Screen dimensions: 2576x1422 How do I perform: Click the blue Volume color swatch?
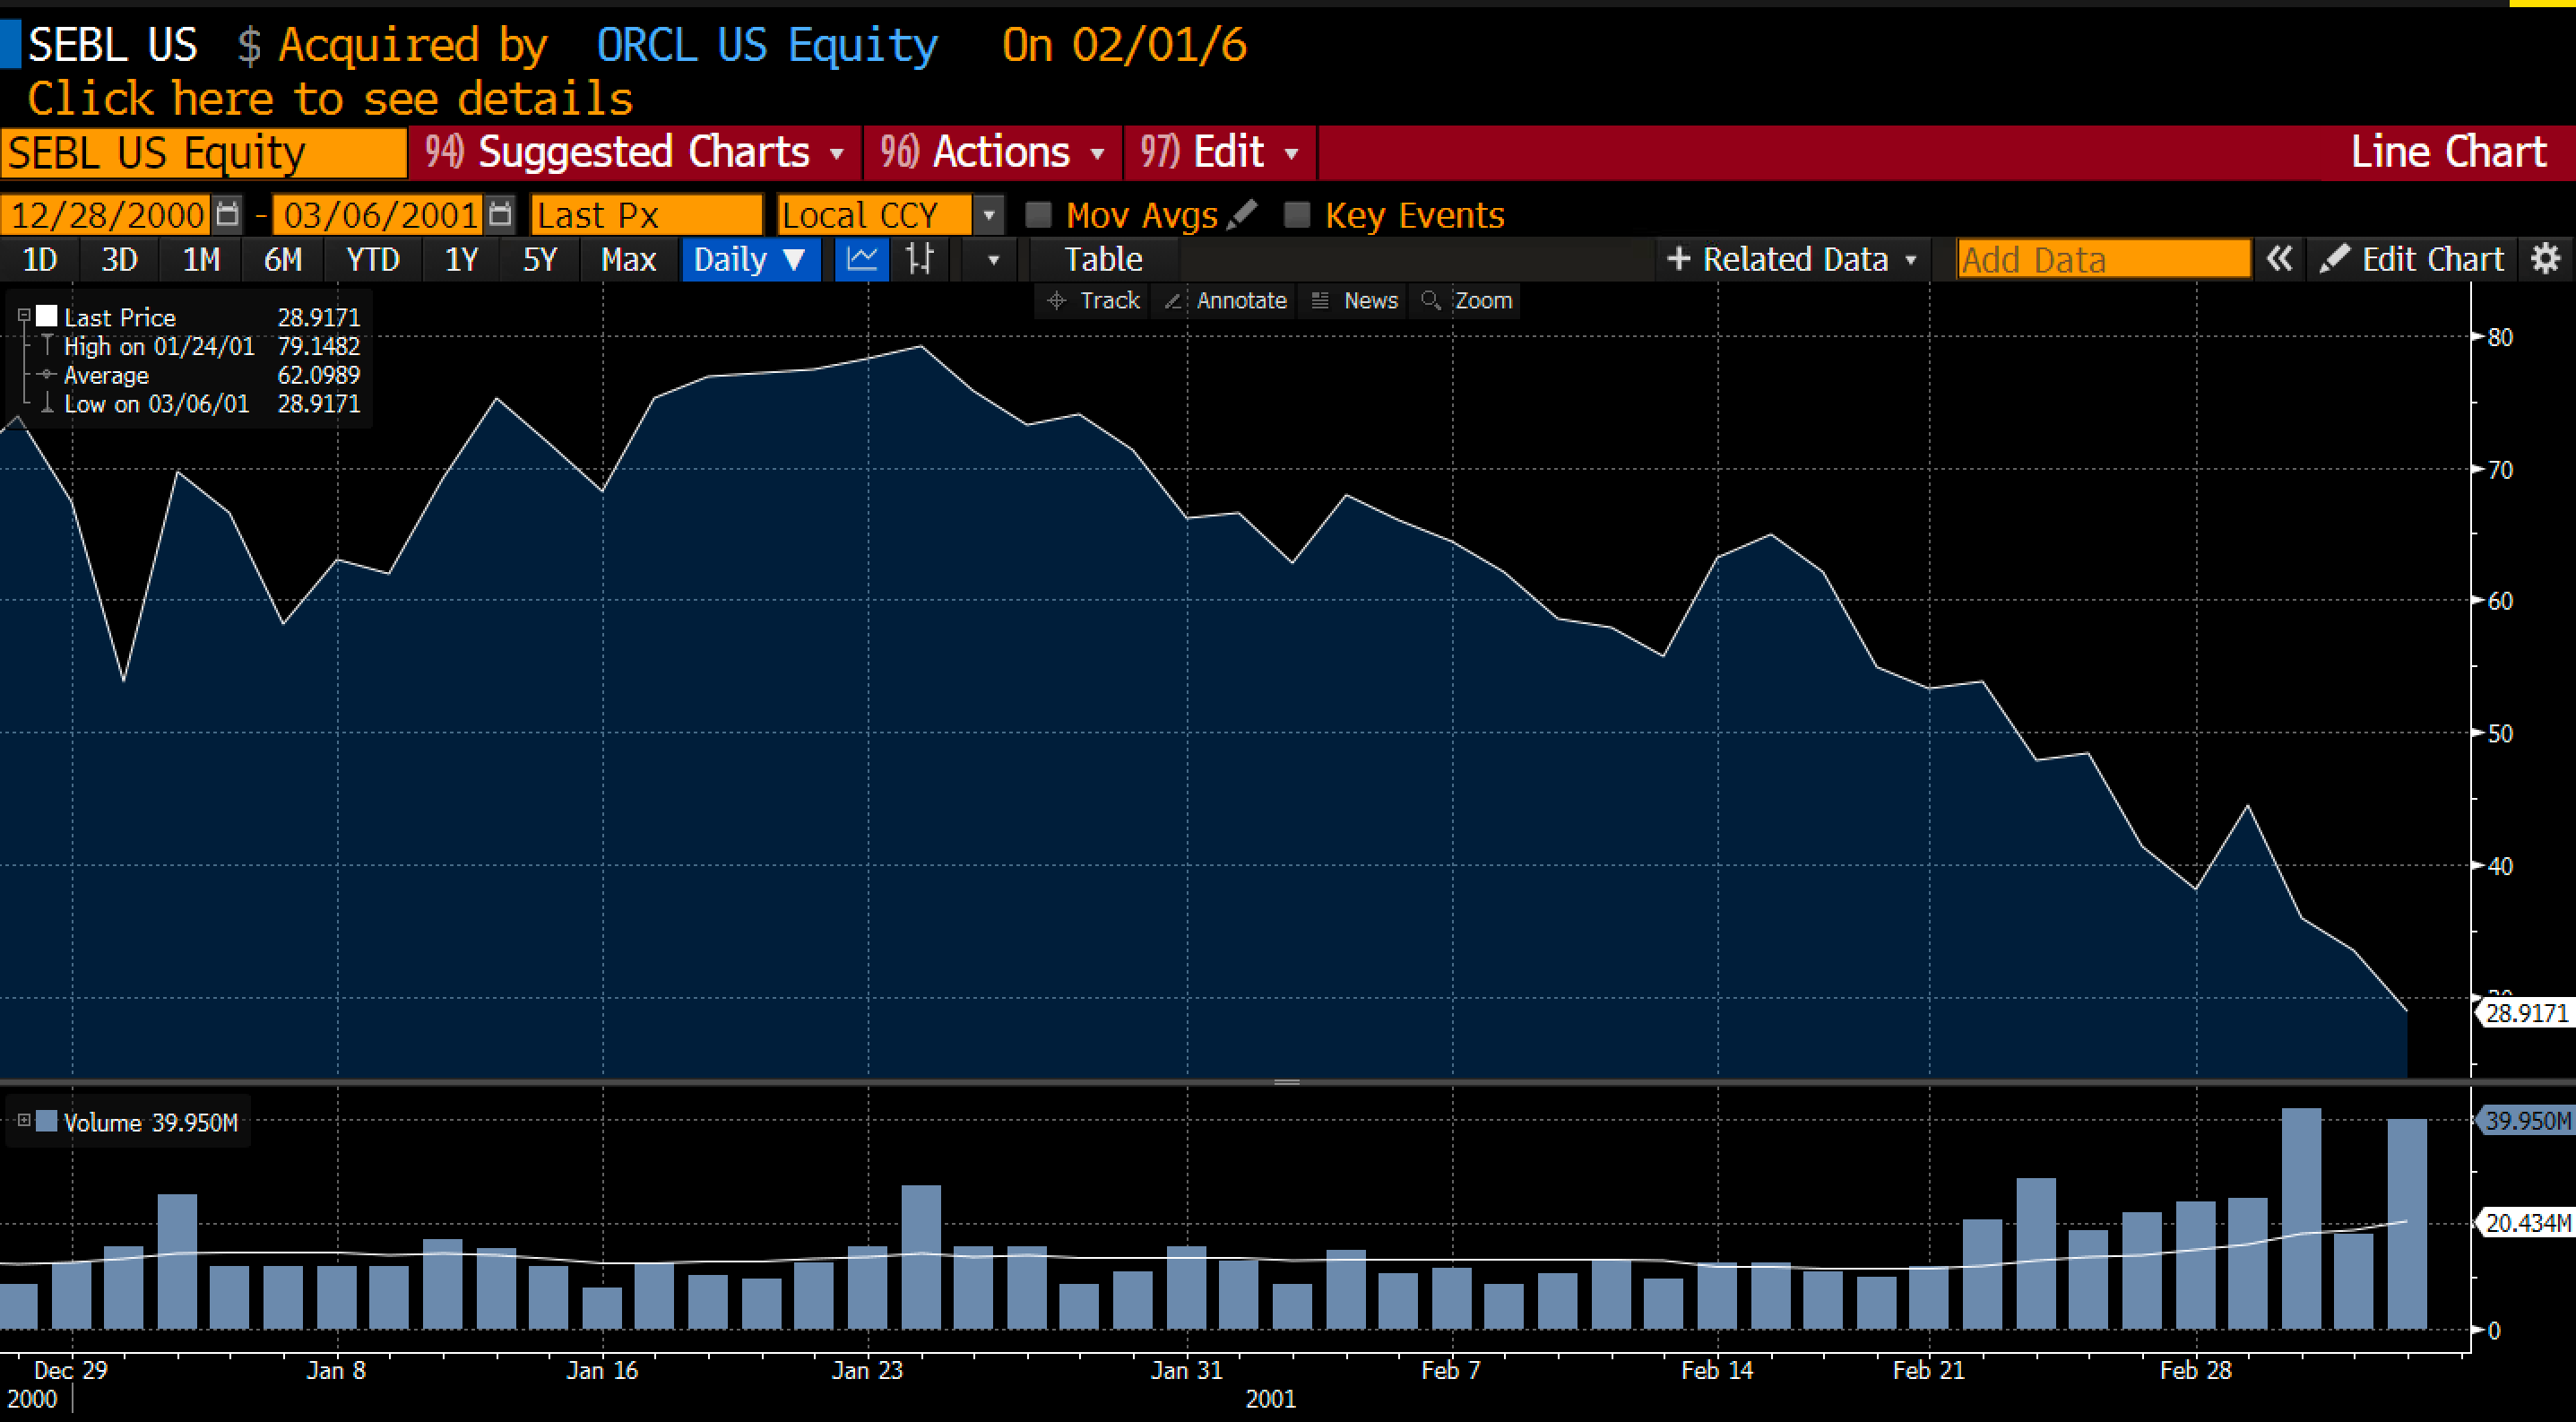pos(47,1121)
